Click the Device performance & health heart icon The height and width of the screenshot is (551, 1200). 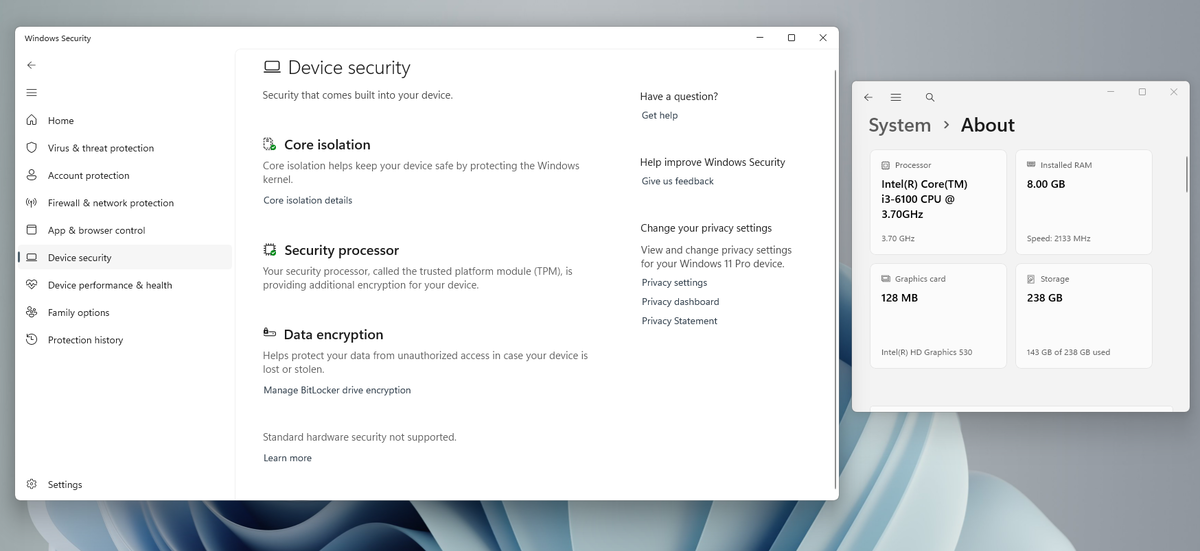(x=31, y=285)
